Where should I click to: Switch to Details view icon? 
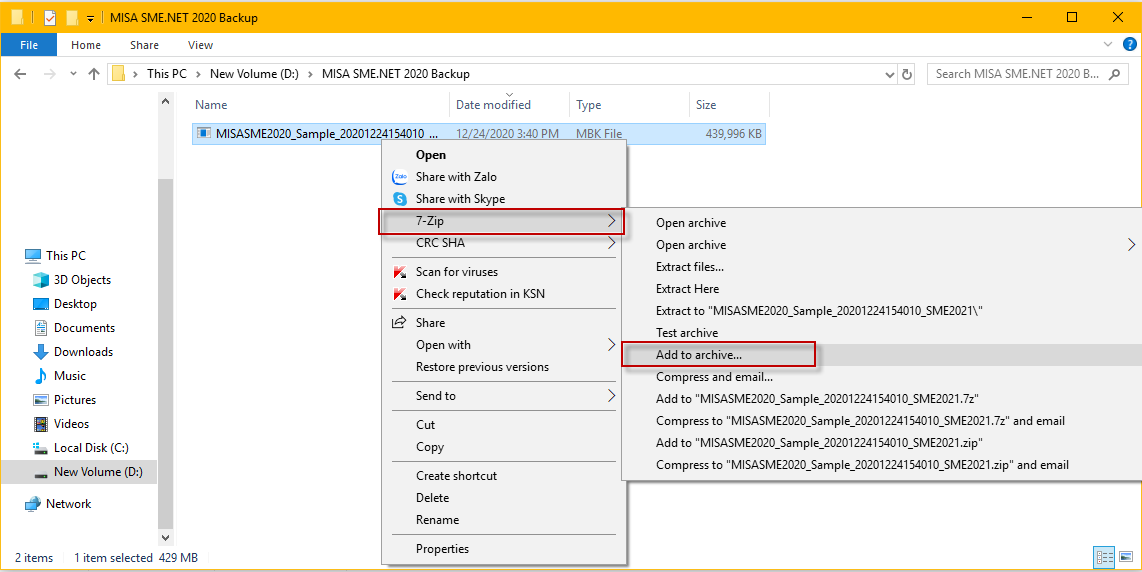pyautogui.click(x=1105, y=557)
